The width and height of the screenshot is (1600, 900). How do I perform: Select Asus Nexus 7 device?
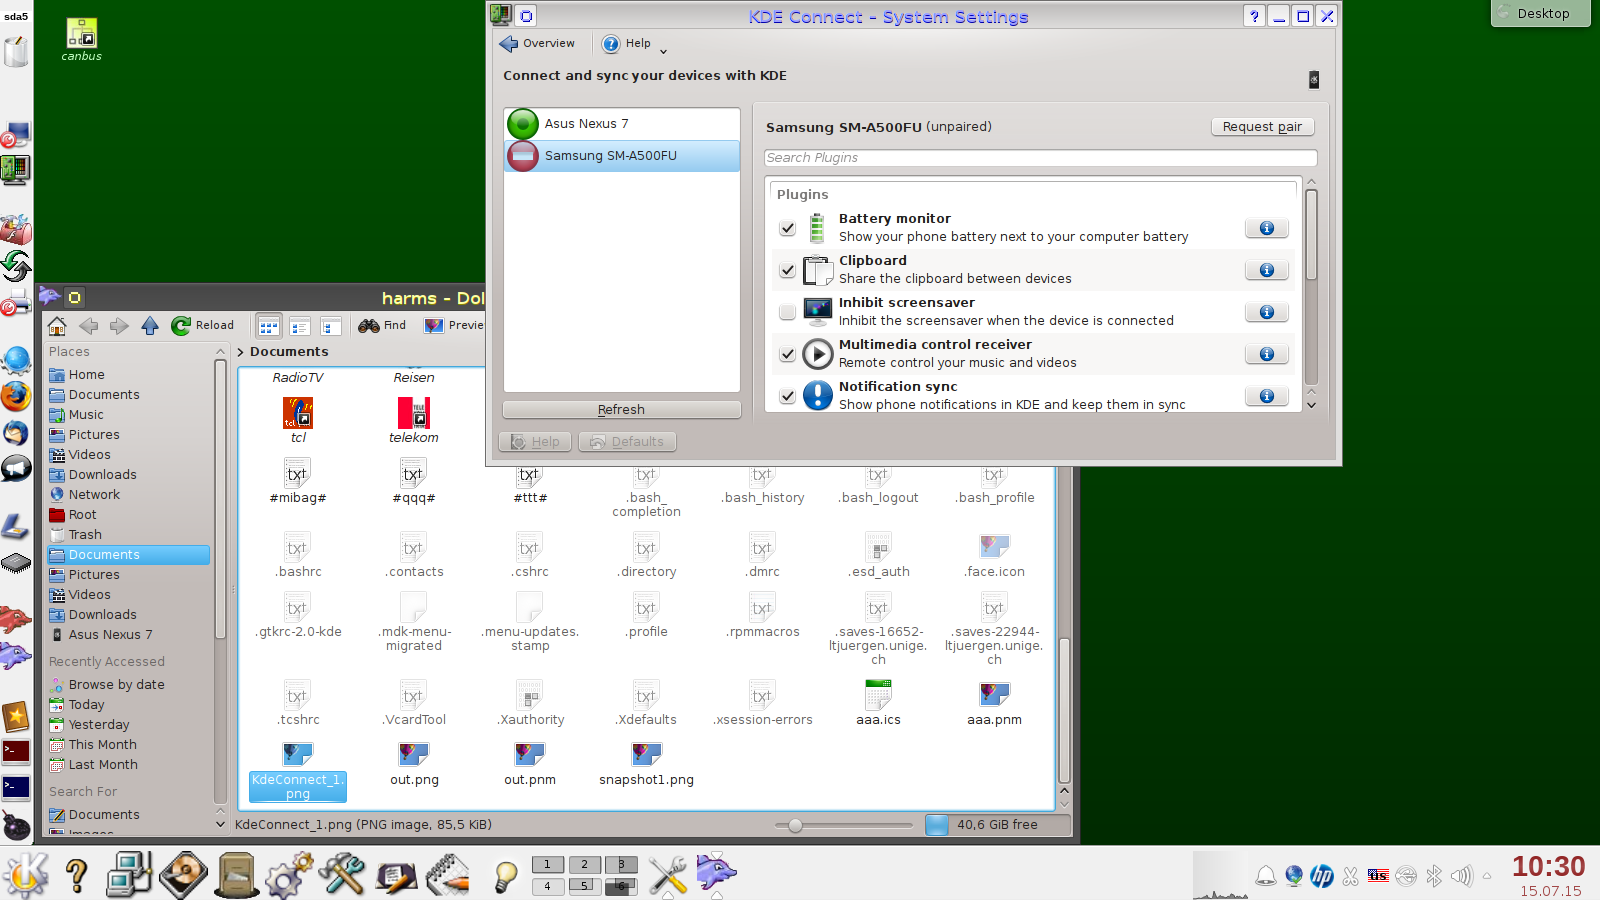click(x=622, y=124)
